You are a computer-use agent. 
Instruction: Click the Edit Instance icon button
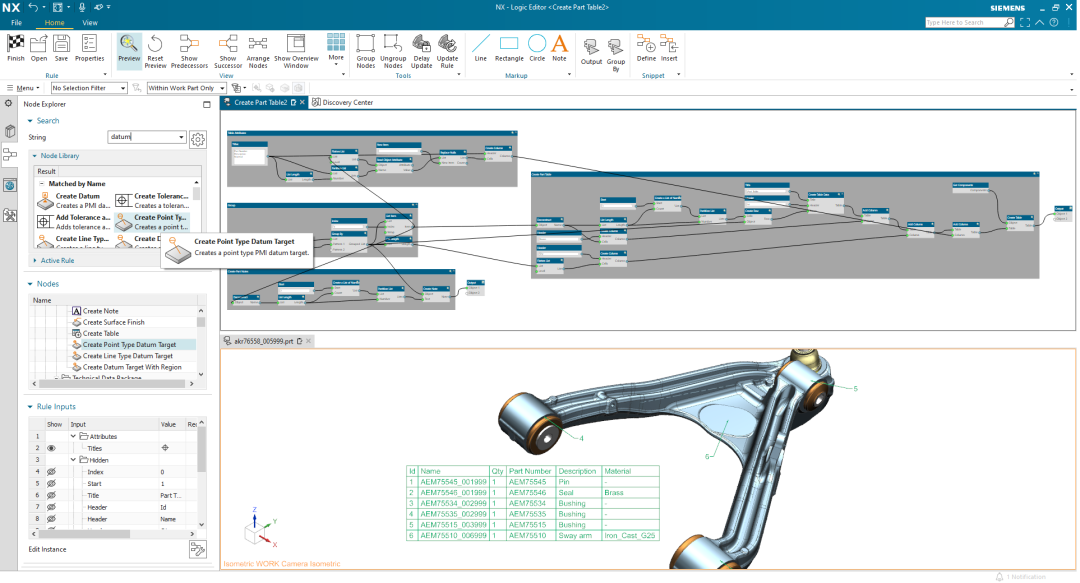pyautogui.click(x=198, y=549)
